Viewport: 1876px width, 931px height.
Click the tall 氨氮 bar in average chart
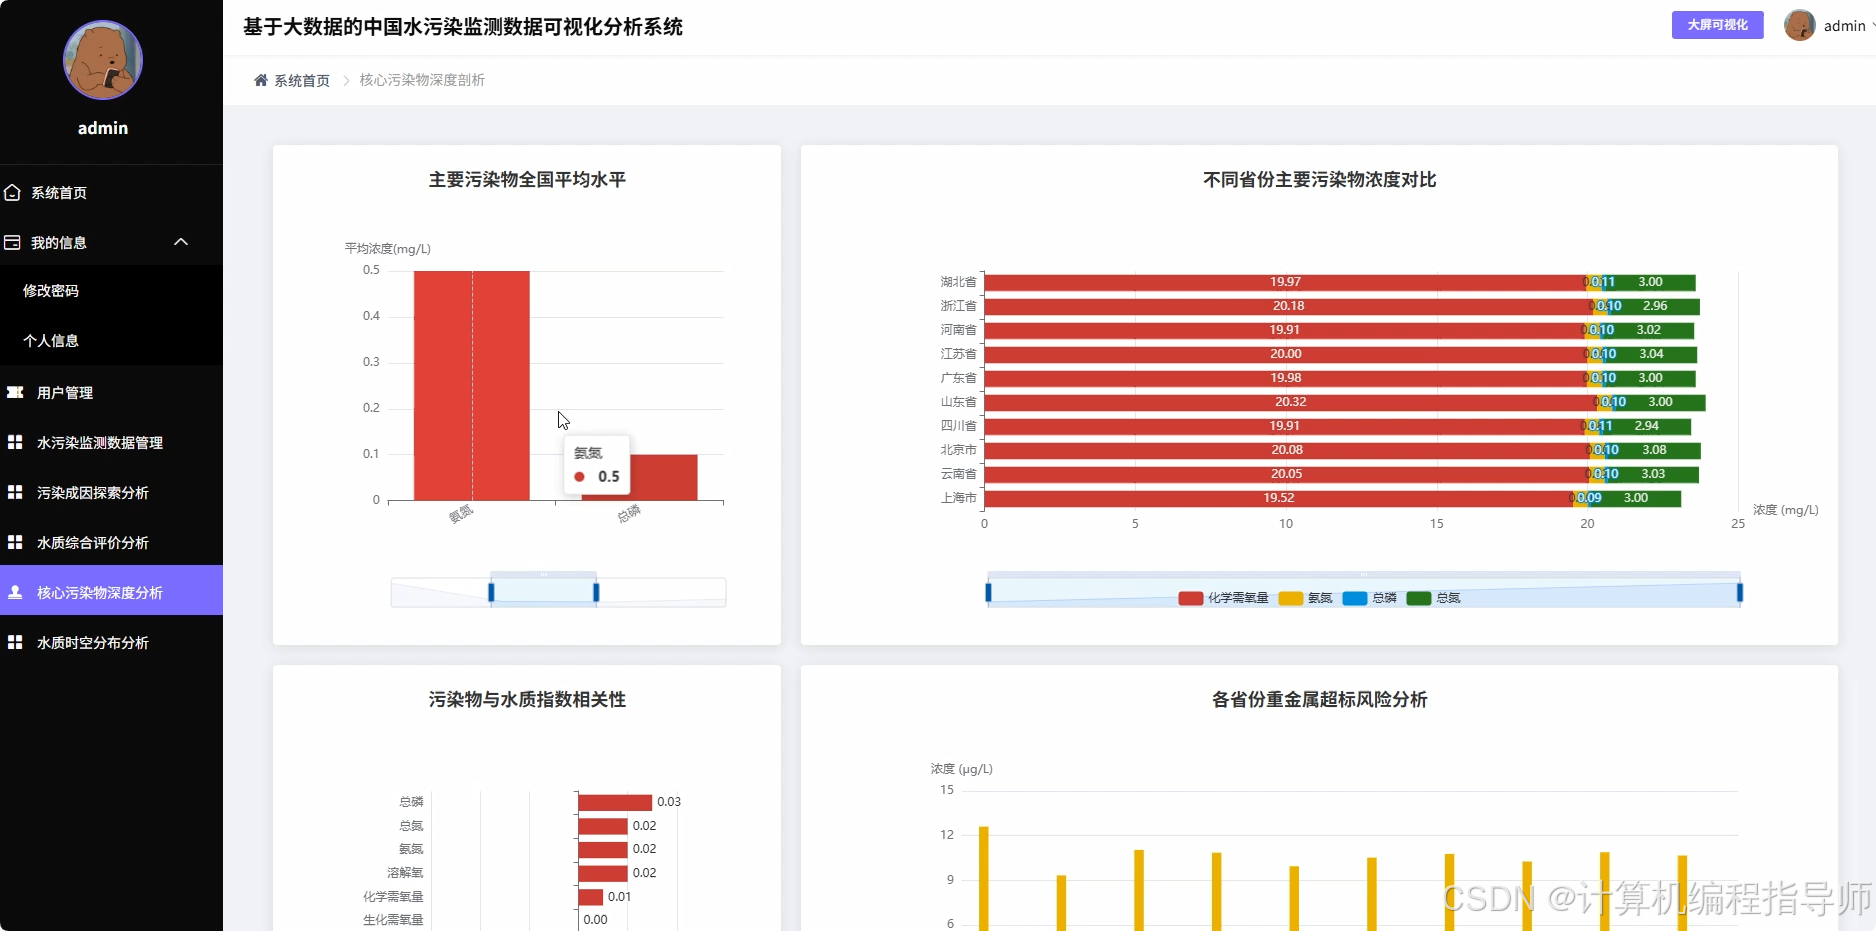pos(472,385)
